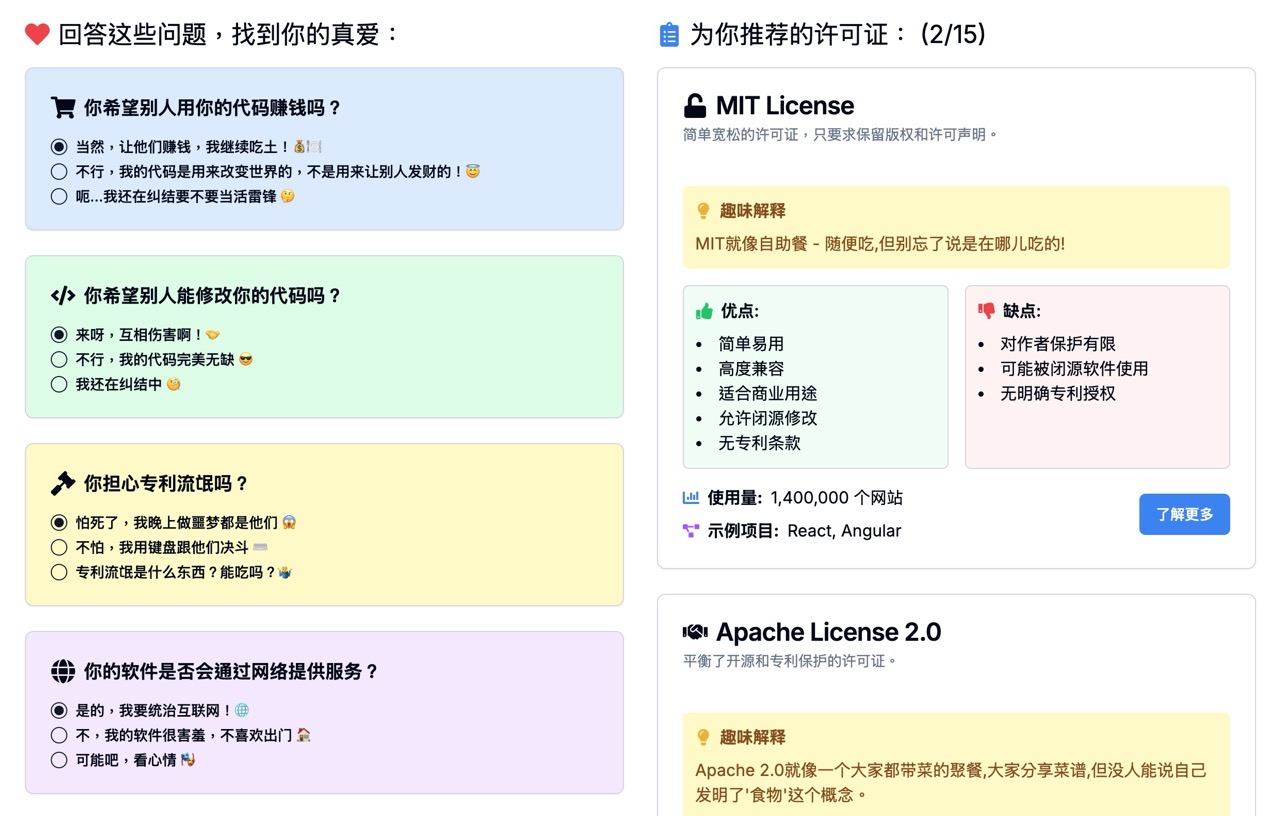Image resolution: width=1280 pixels, height=816 pixels.
Task: Click the advantage item 适合商业用途
Action: pyautogui.click(x=768, y=394)
